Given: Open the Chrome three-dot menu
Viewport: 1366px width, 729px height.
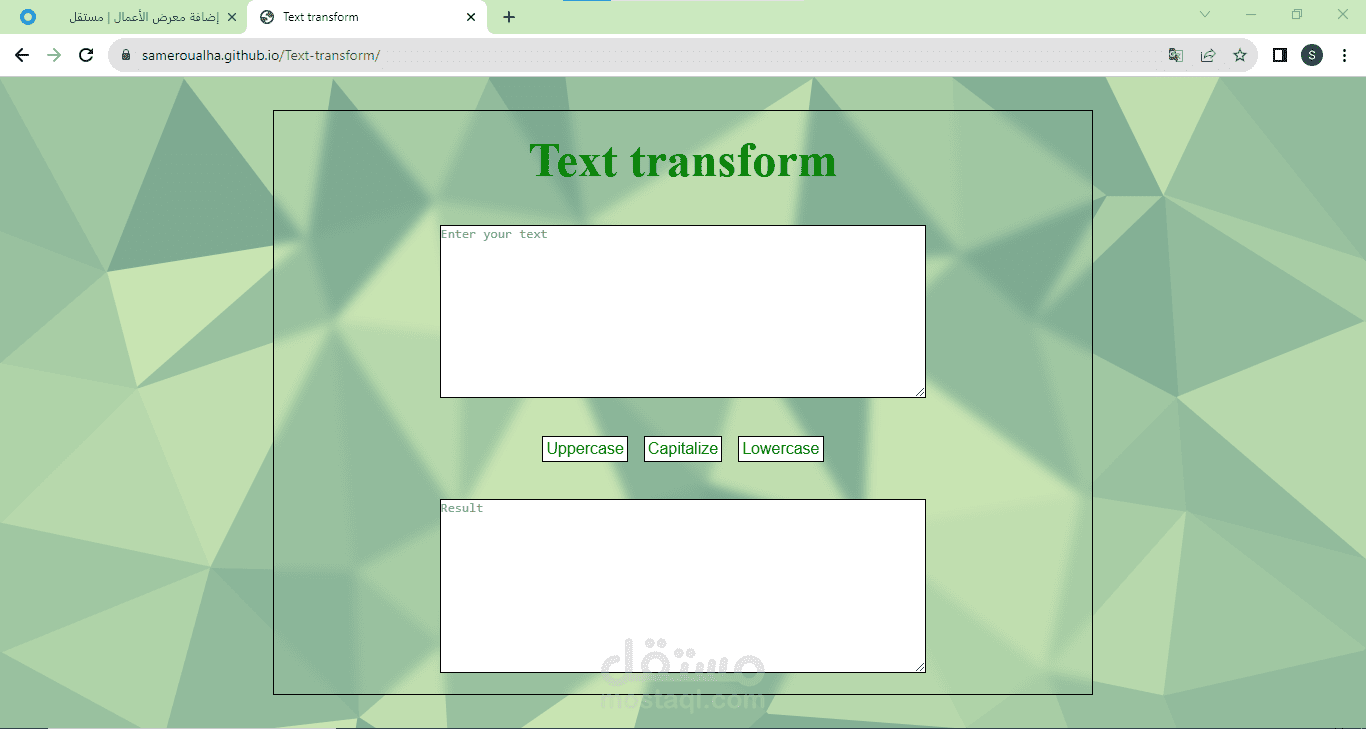Looking at the screenshot, I should [1346, 55].
